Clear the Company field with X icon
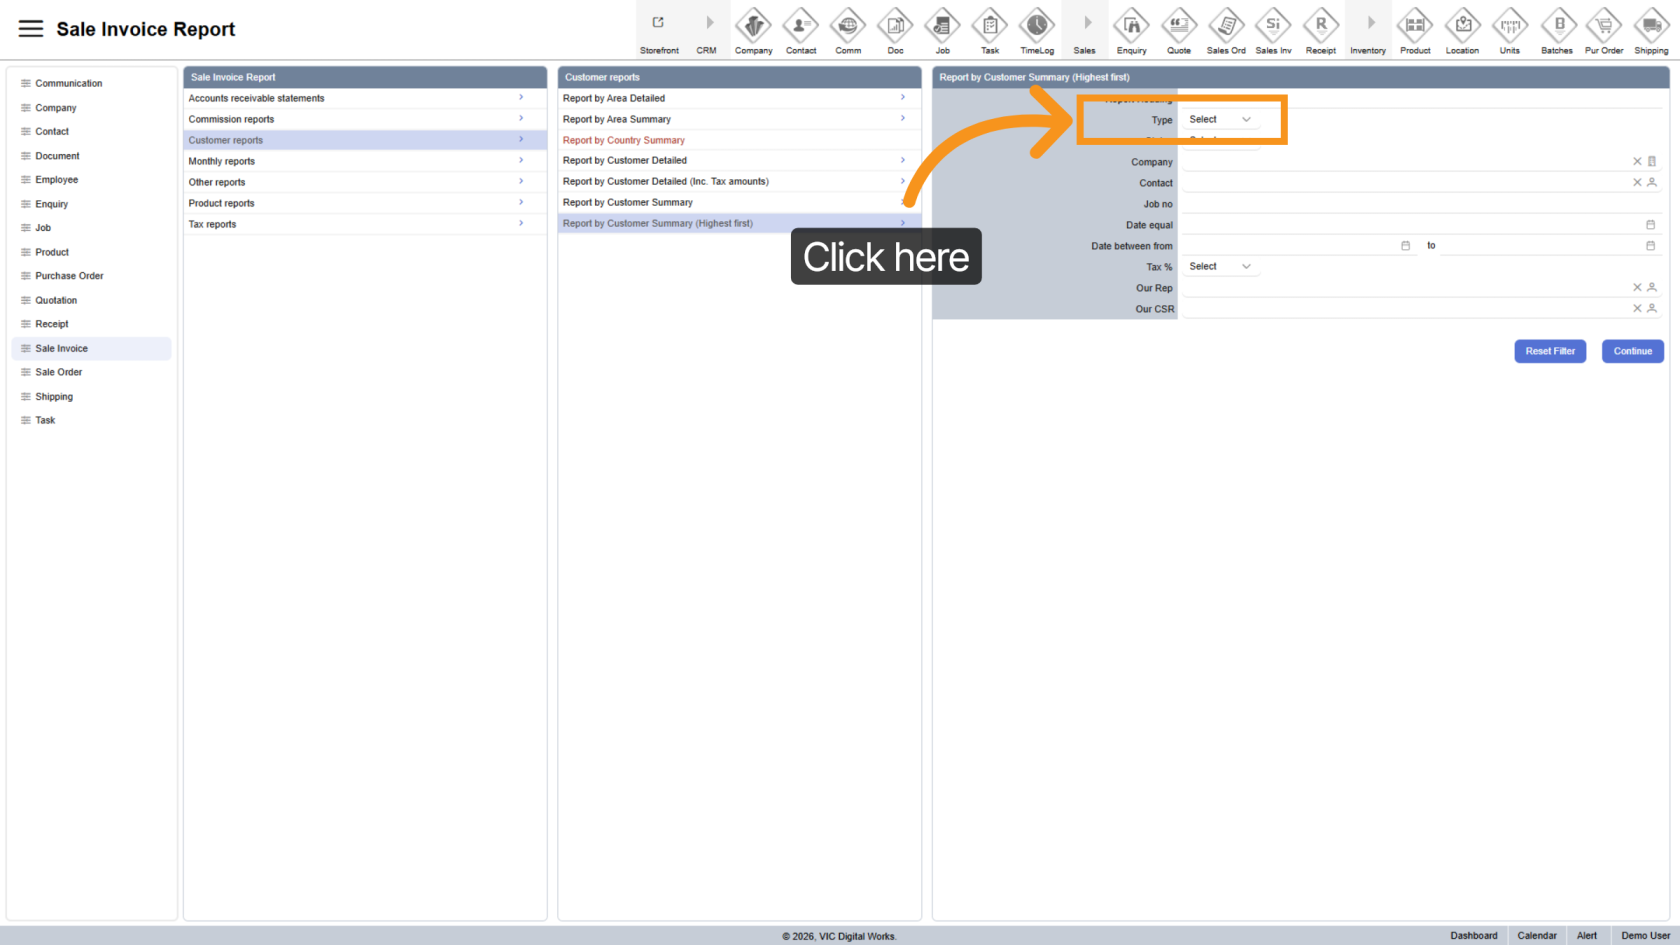The height and width of the screenshot is (945, 1680). [x=1637, y=161]
